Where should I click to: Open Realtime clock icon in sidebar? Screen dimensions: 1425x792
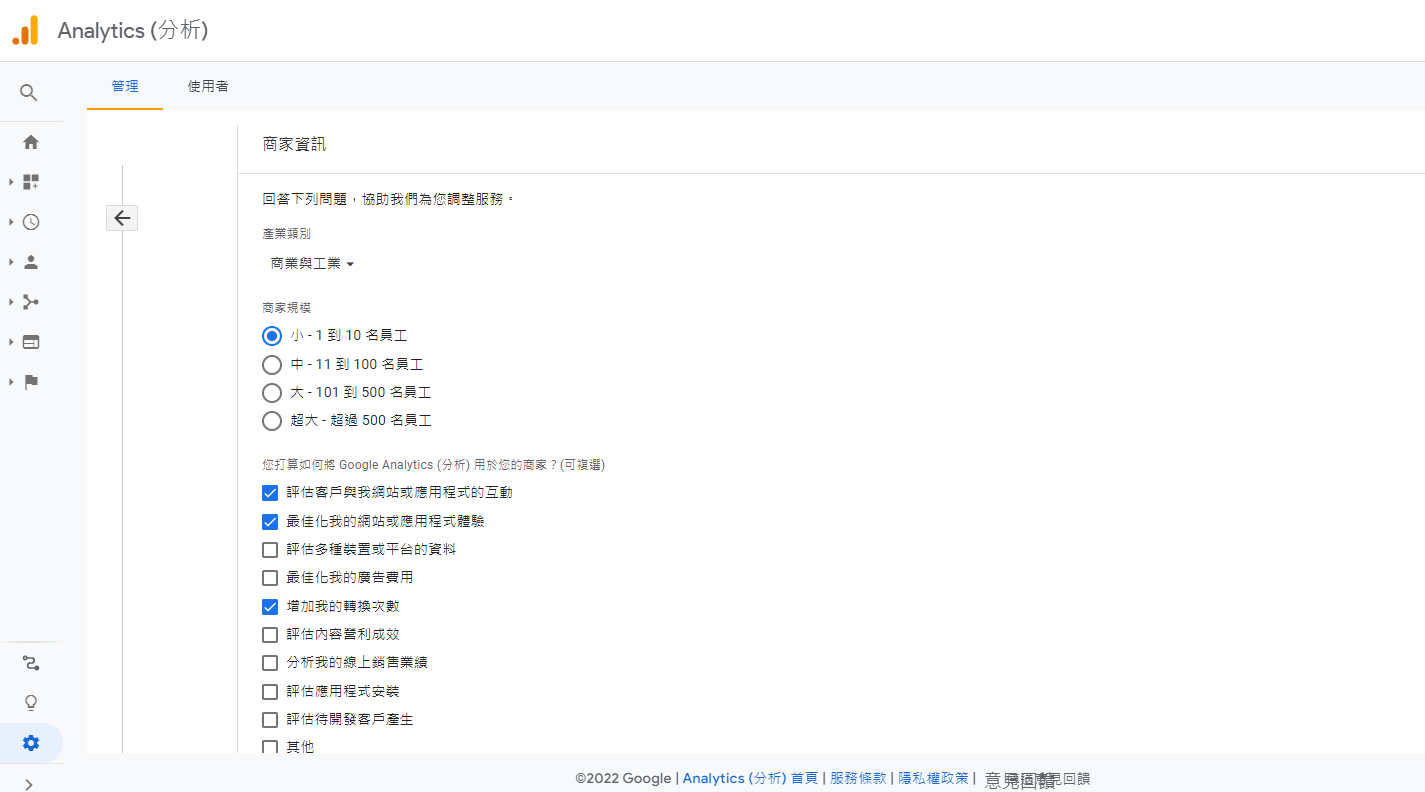(31, 222)
